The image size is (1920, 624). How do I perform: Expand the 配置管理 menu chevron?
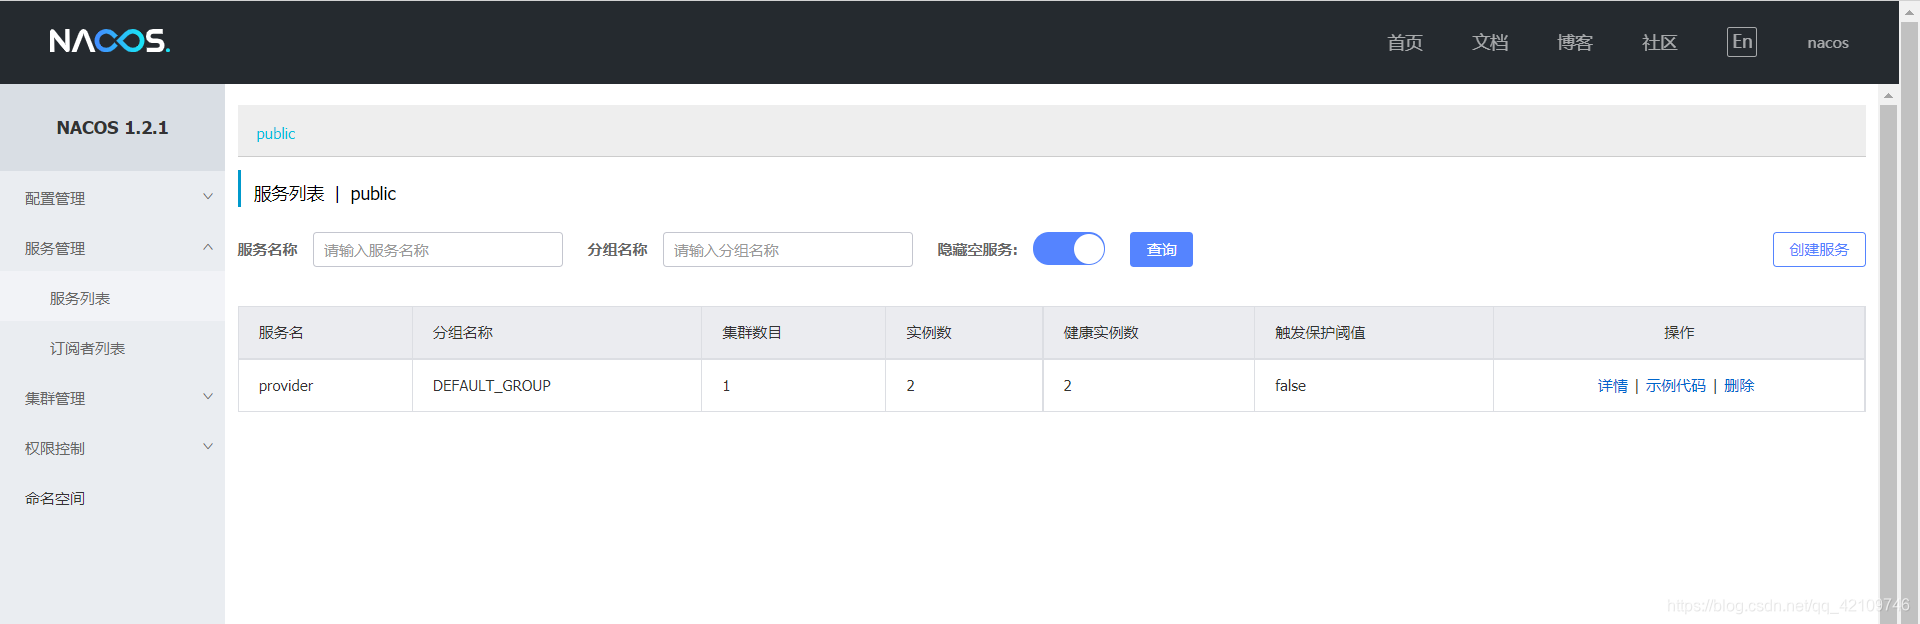208,197
